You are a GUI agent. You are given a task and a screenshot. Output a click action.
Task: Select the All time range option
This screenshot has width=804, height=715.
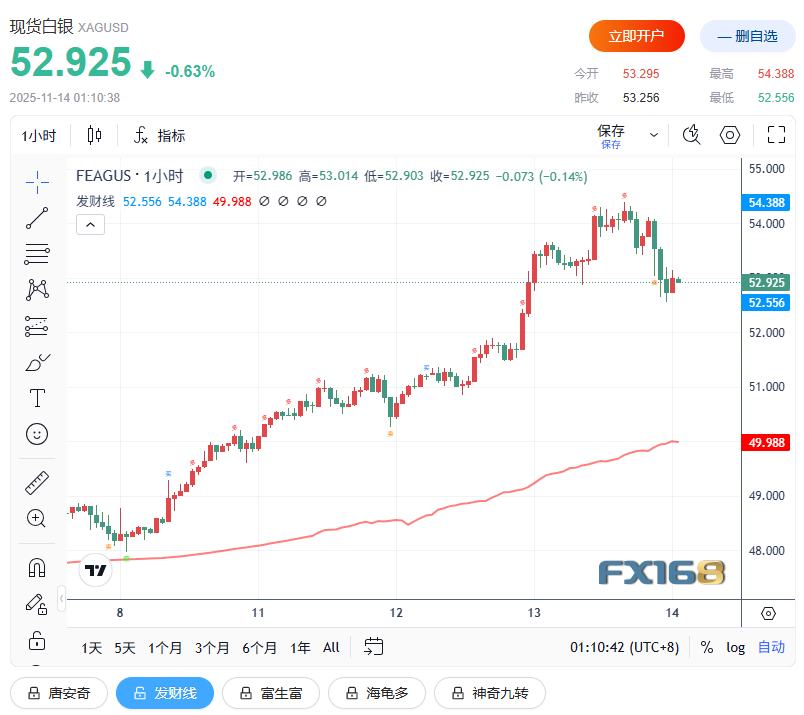[331, 647]
